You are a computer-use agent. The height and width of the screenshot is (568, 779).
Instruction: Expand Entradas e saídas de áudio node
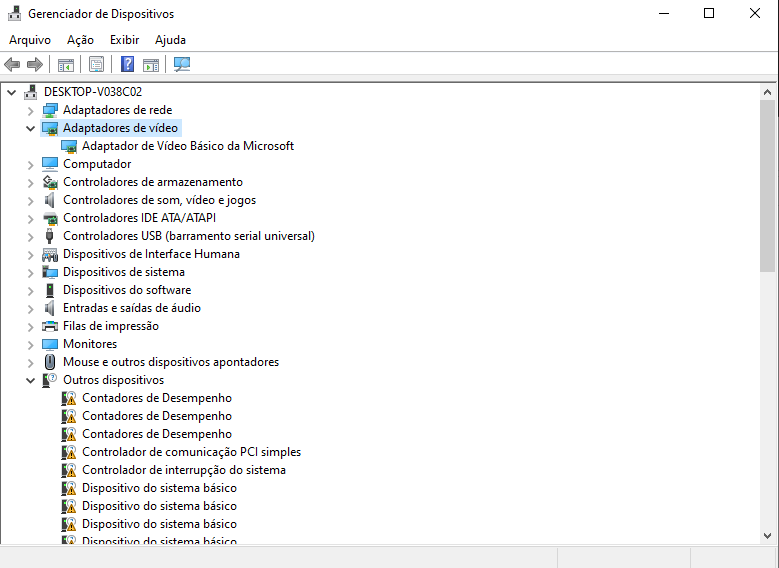[x=31, y=309]
